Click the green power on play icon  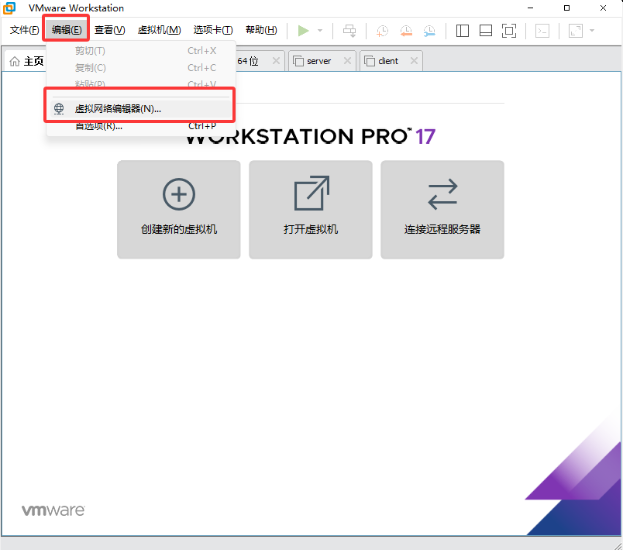coord(303,30)
